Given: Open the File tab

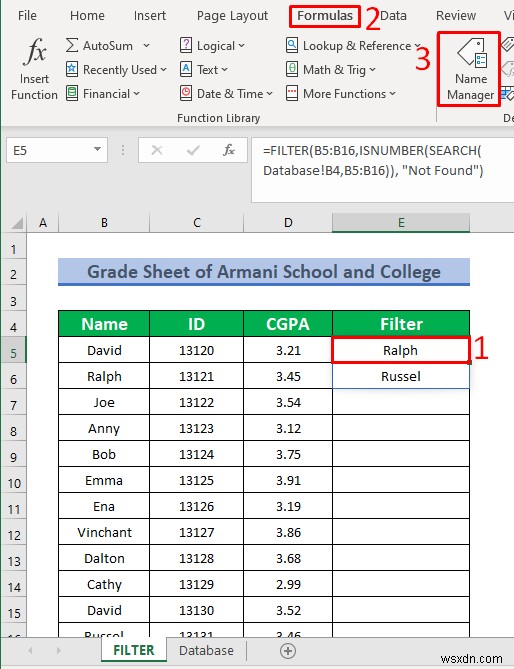Looking at the screenshot, I should (27, 16).
